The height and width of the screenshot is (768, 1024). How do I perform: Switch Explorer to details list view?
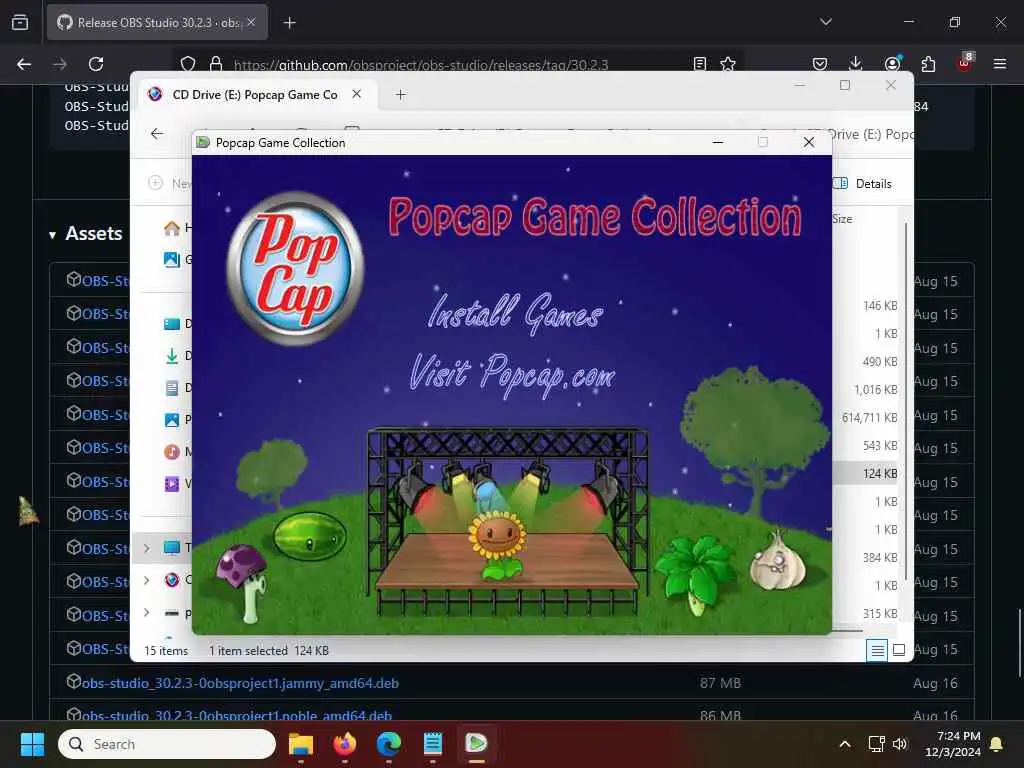pos(877,650)
